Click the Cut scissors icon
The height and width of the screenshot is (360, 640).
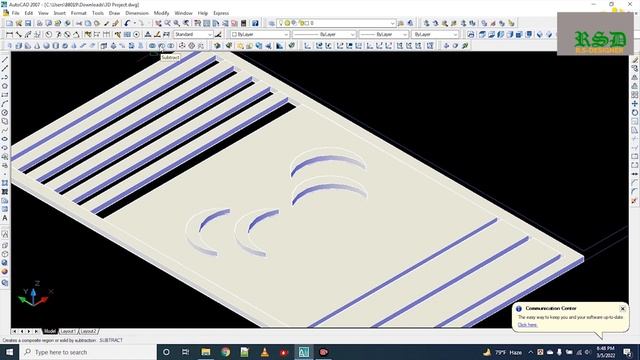coord(79,23)
